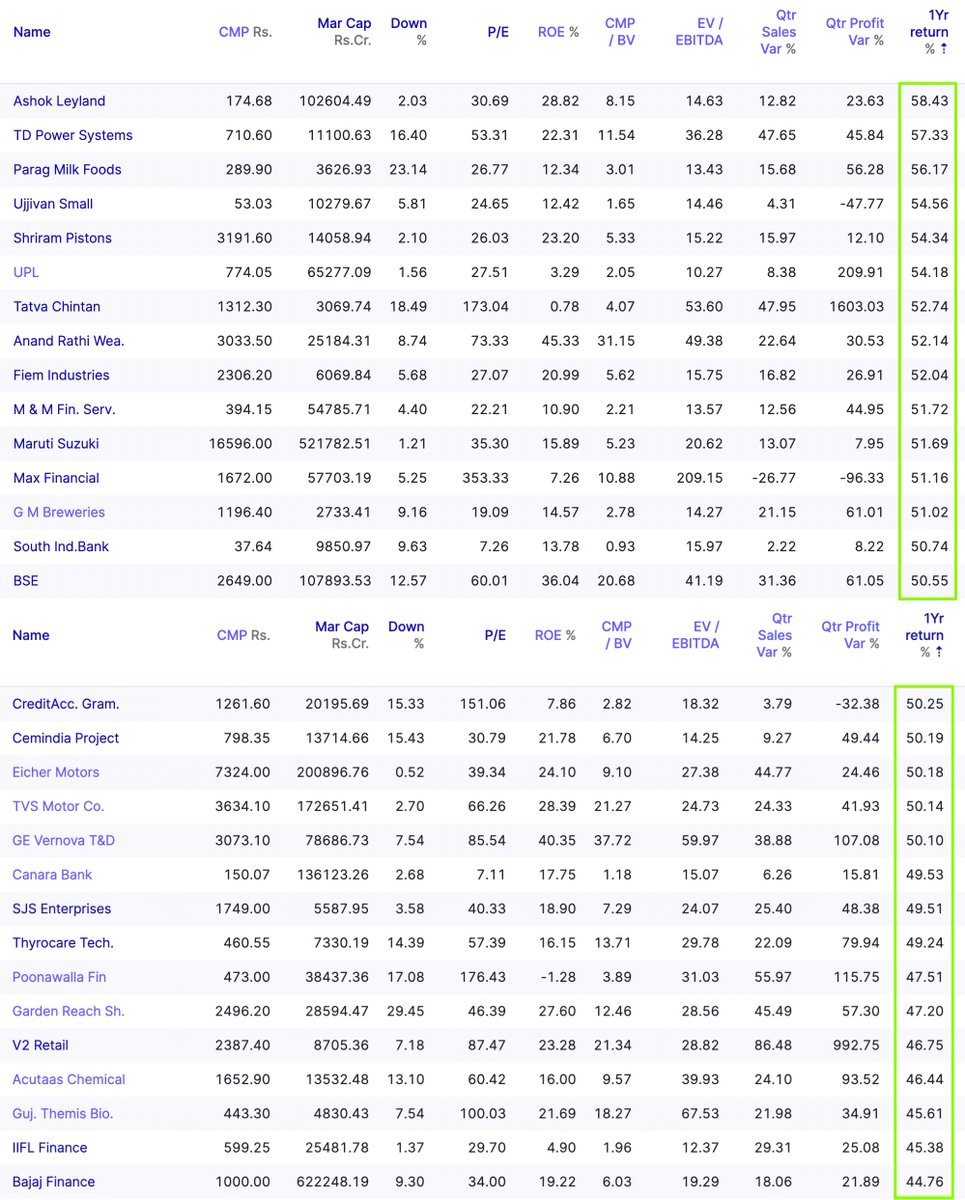The width and height of the screenshot is (965, 1200).
Task: Select Tatva Chintan's profit variation 1603.03
Action: [857, 307]
